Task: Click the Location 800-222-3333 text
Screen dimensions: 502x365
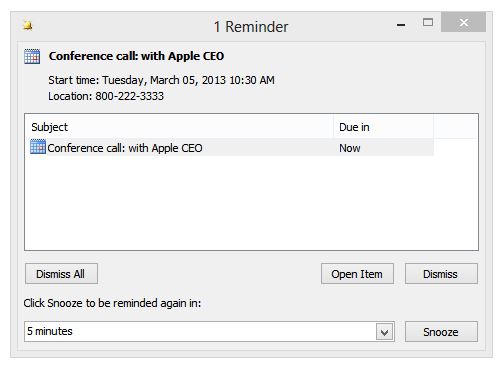Action: pyautogui.click(x=106, y=96)
